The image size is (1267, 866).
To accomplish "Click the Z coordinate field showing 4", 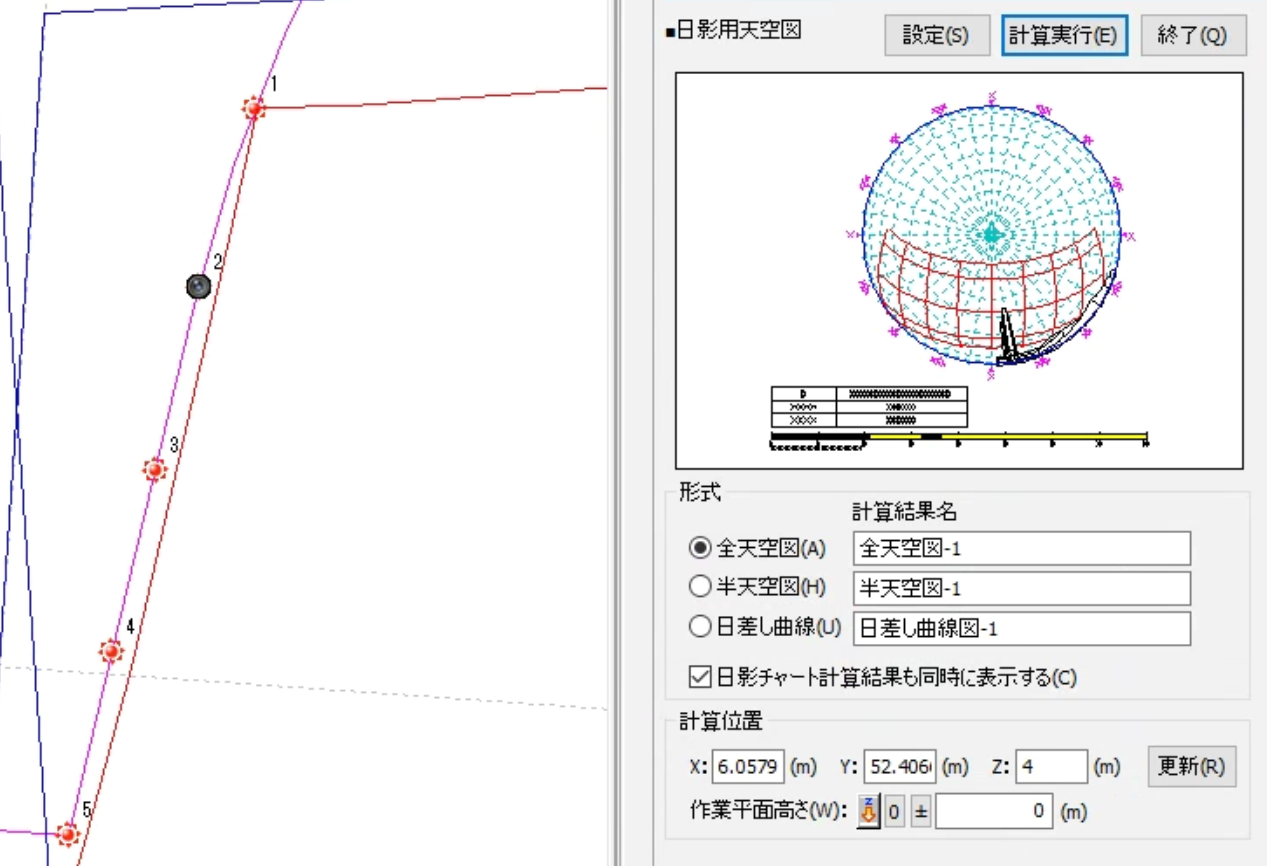I will click(x=1051, y=767).
